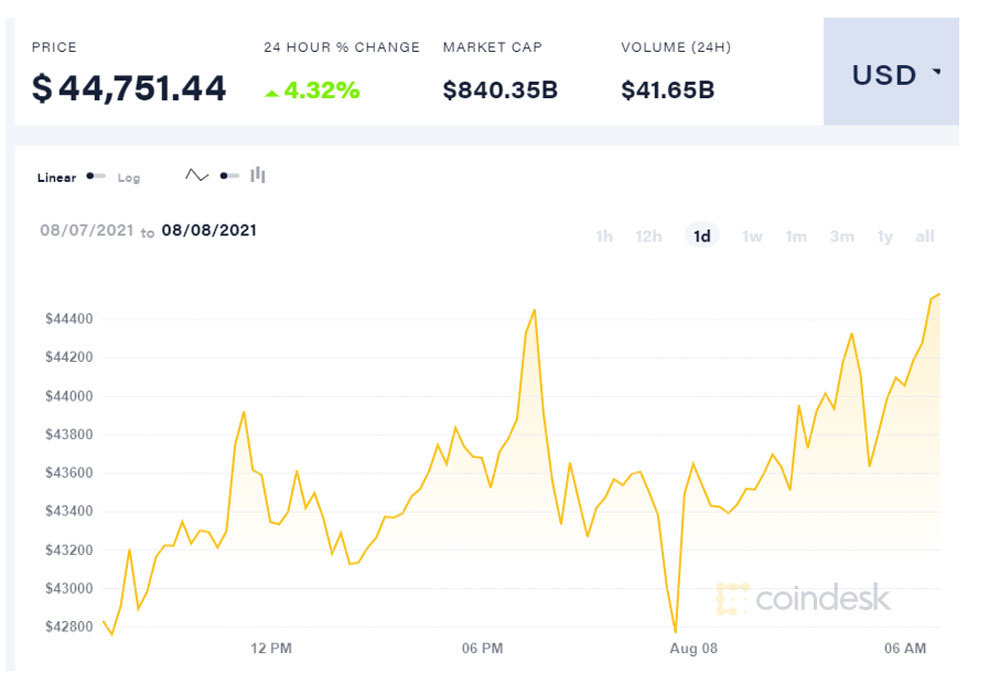The width and height of the screenshot is (1000, 684).
Task: Switch to the all time range tab
Action: (x=925, y=236)
